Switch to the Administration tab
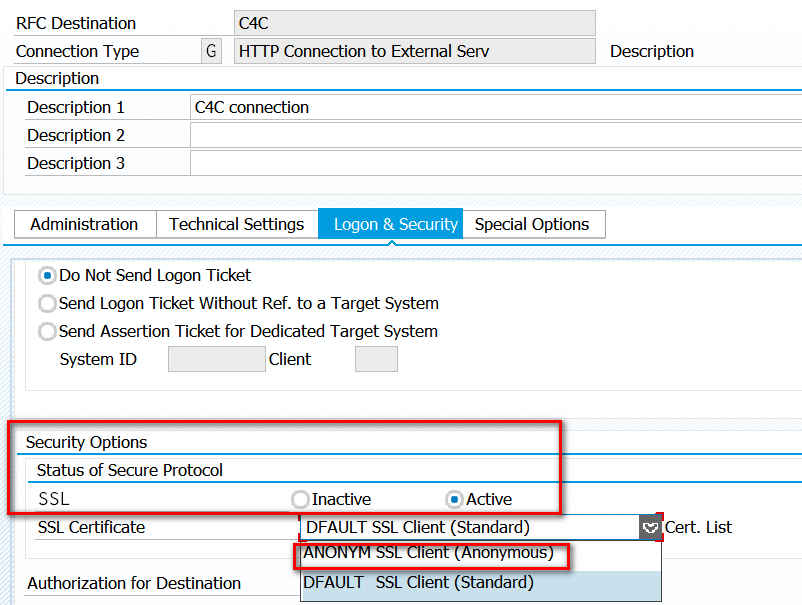This screenshot has width=802, height=605. click(84, 224)
